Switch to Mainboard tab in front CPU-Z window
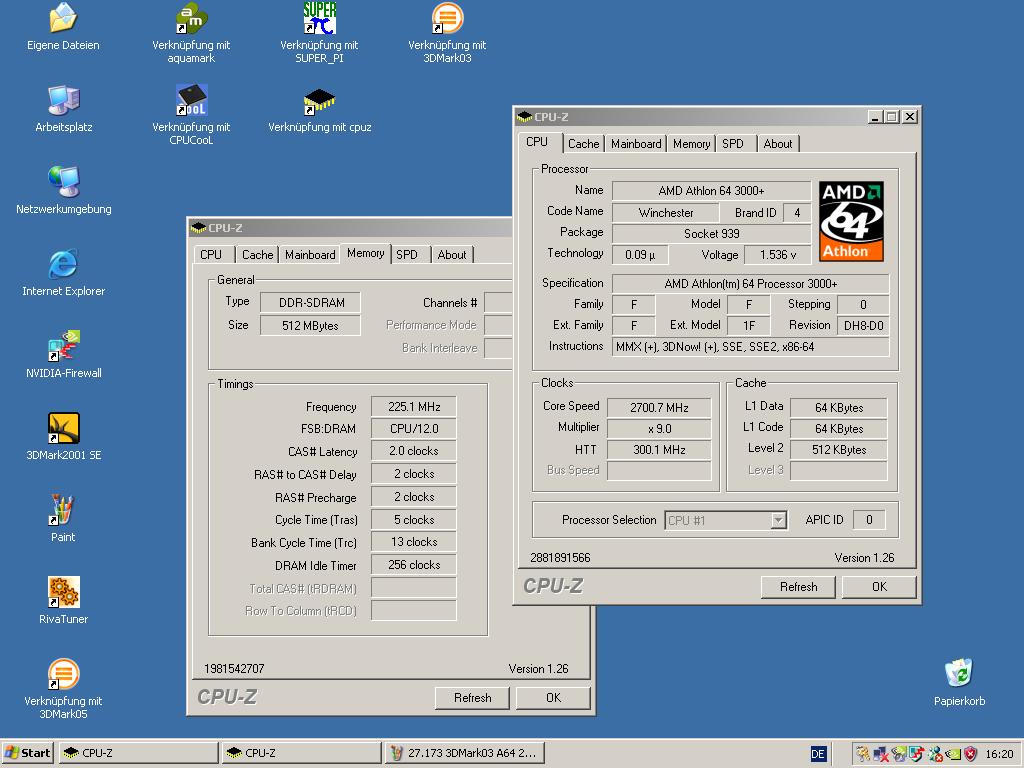1024x768 pixels. [636, 144]
